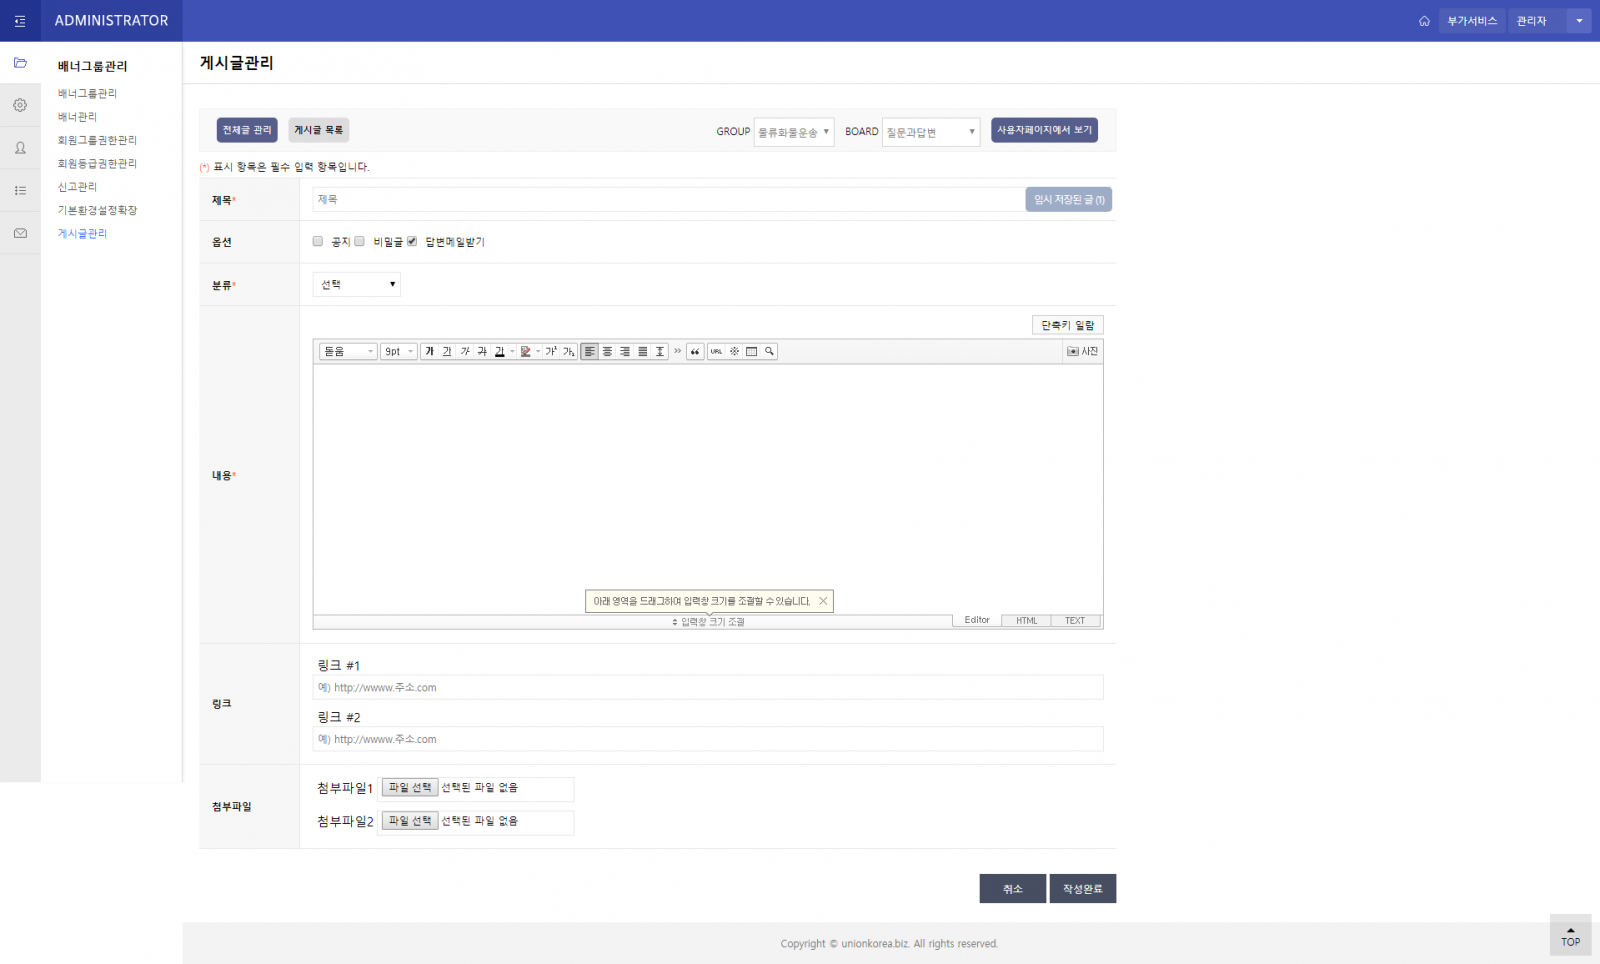Open the 단축키 일람 shortcut list

1068,325
